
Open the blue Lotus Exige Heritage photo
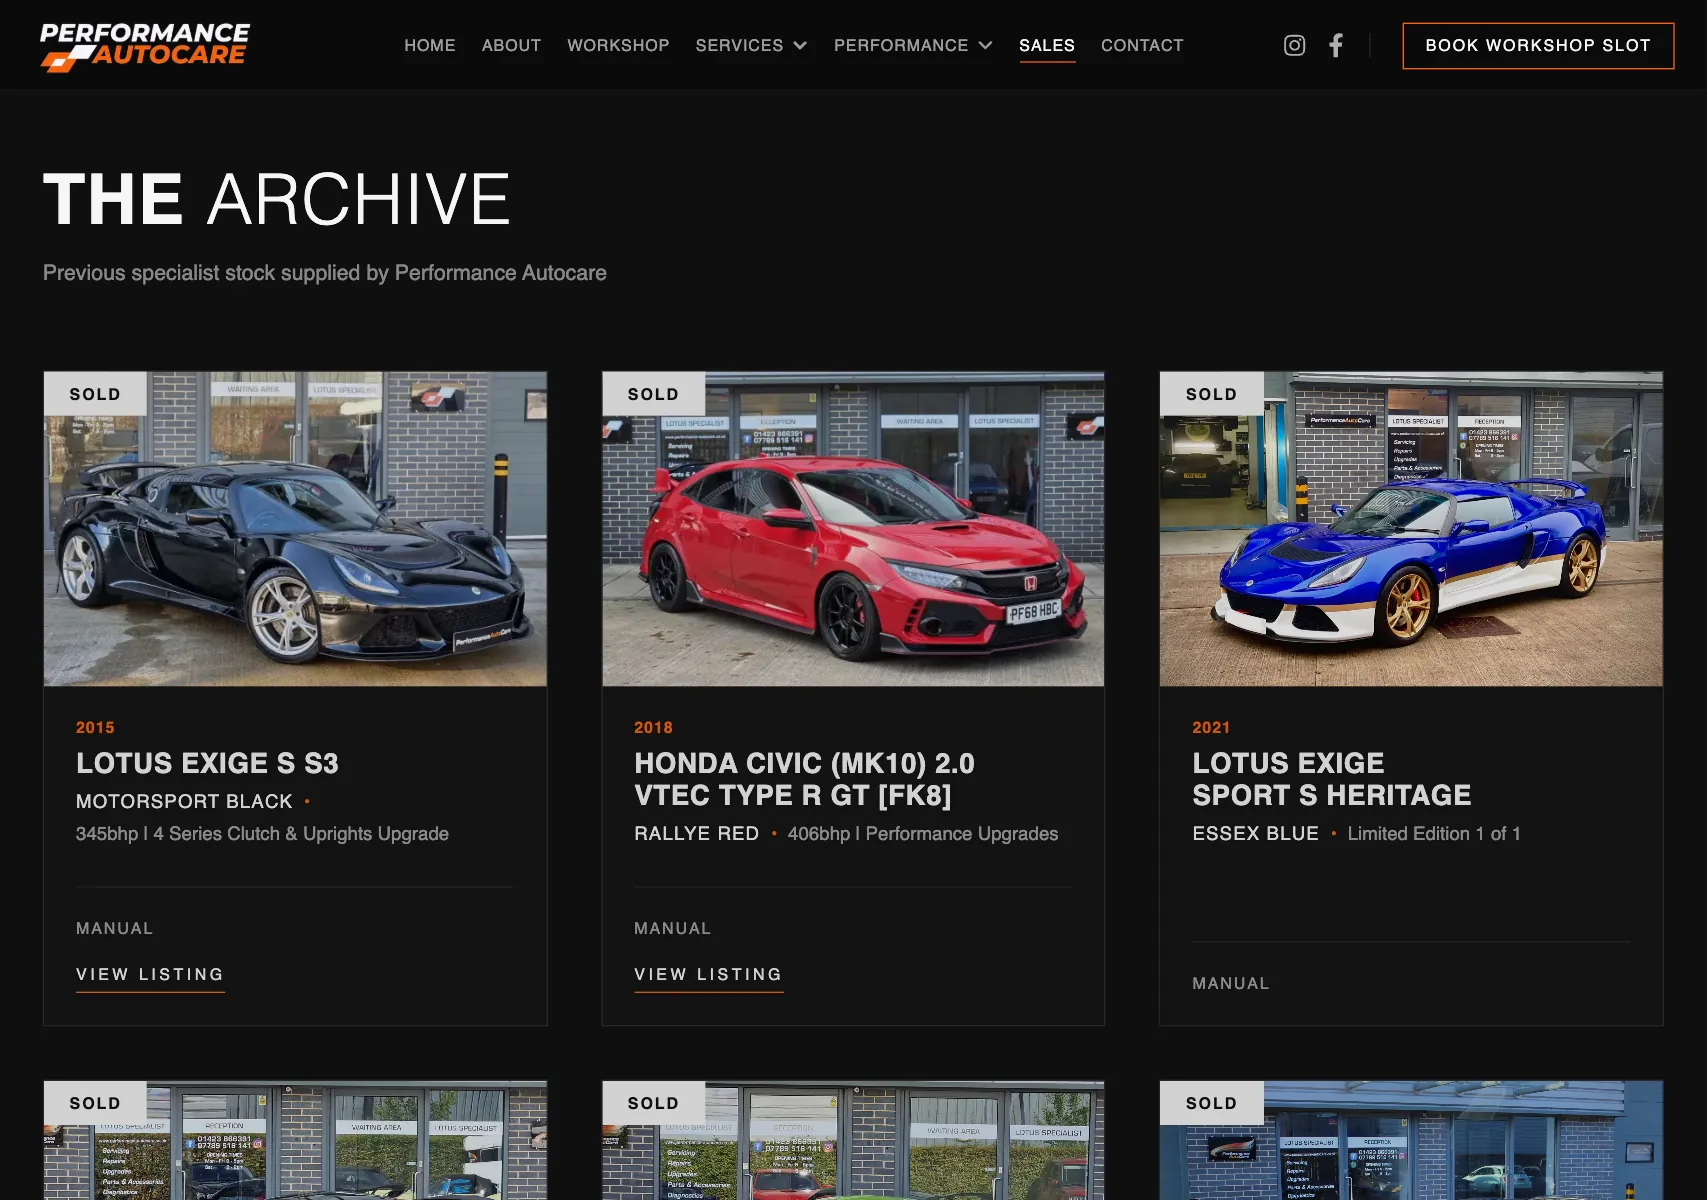1411,529
